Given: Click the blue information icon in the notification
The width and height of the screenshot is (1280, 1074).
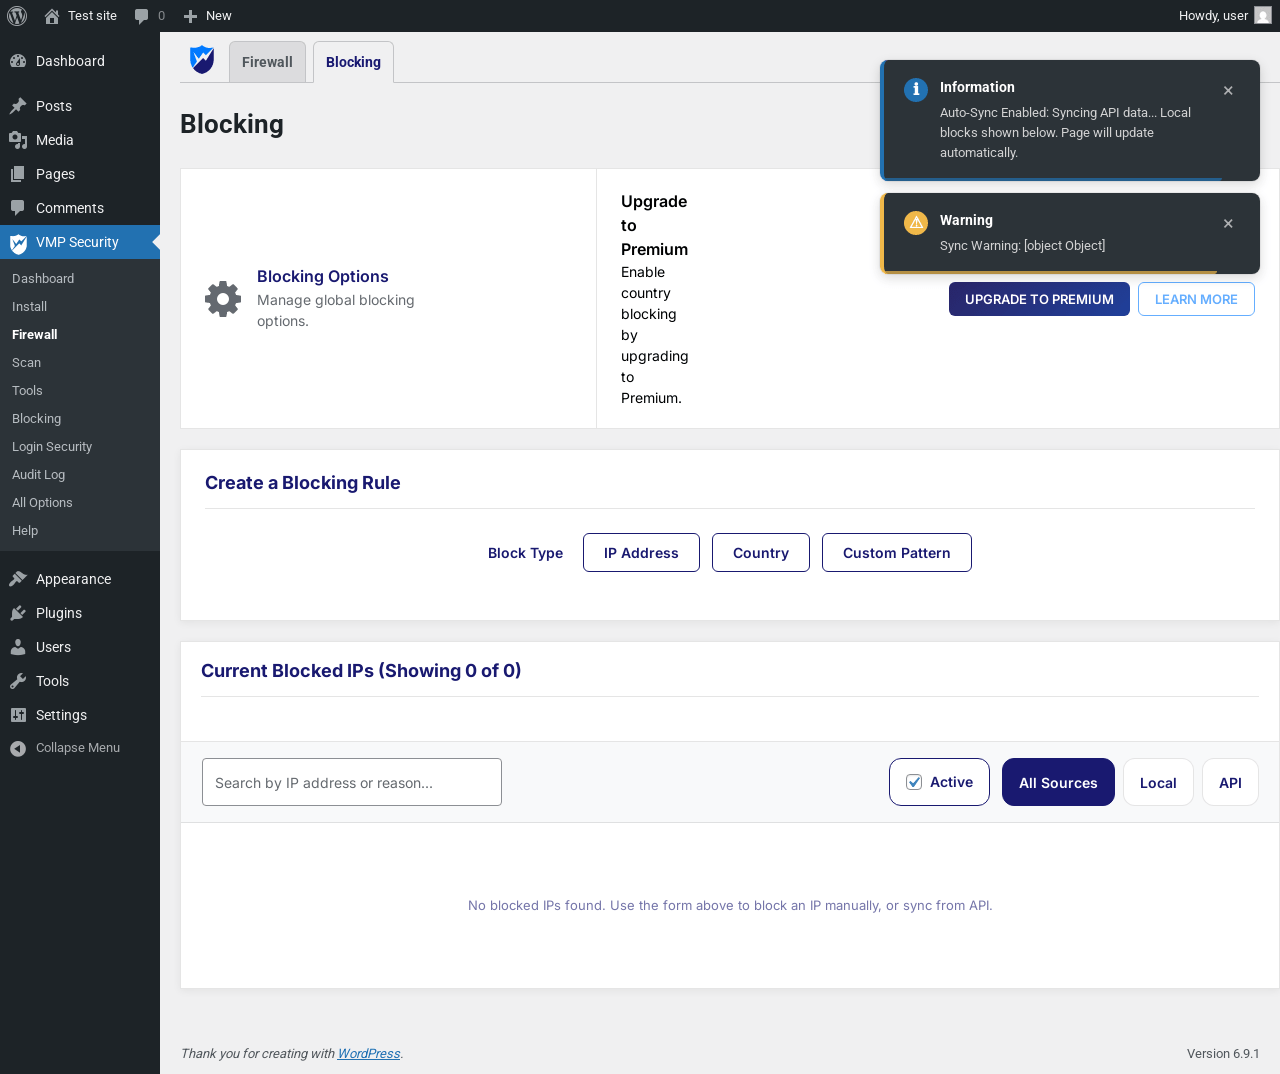Looking at the screenshot, I should point(916,89).
